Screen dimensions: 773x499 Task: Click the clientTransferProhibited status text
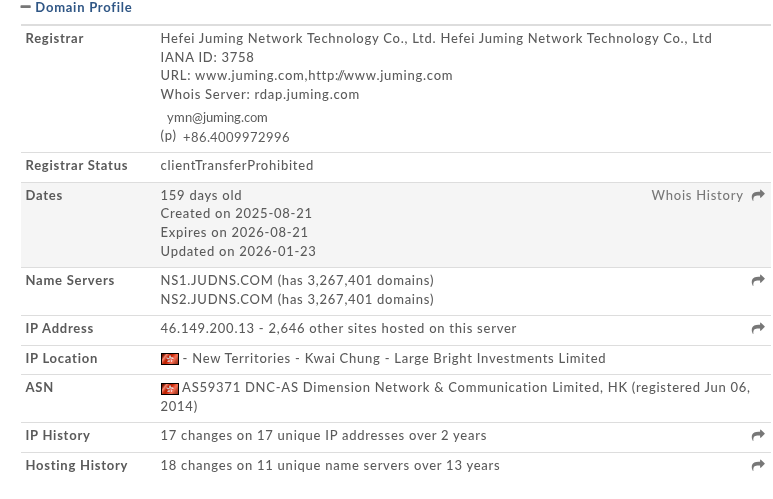point(237,166)
